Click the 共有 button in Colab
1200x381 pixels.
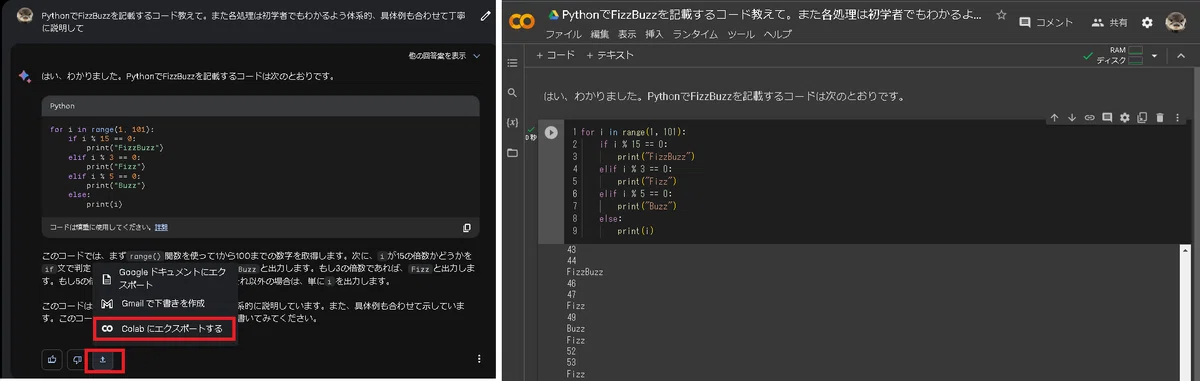coord(1110,22)
